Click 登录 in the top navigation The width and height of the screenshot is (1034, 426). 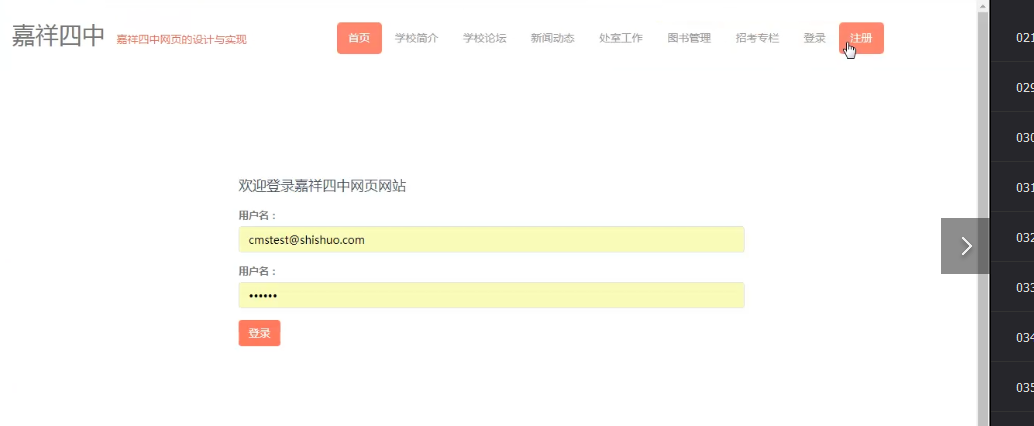point(814,38)
